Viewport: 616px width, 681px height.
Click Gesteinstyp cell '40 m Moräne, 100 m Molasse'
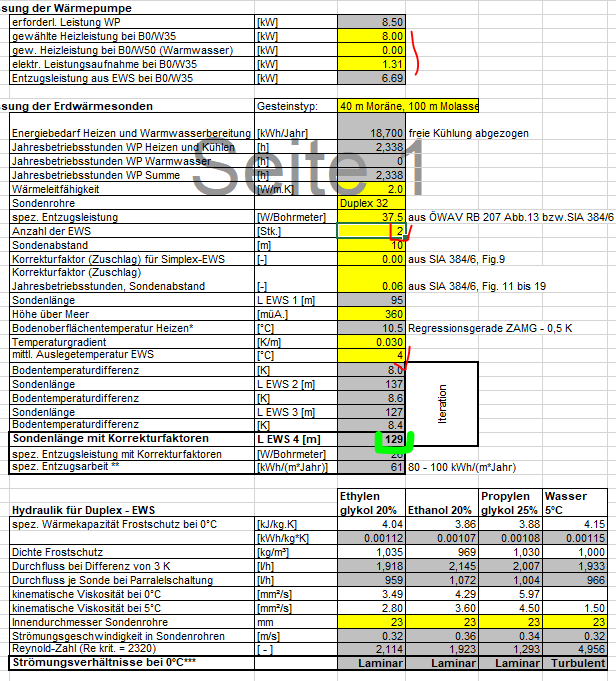408,106
